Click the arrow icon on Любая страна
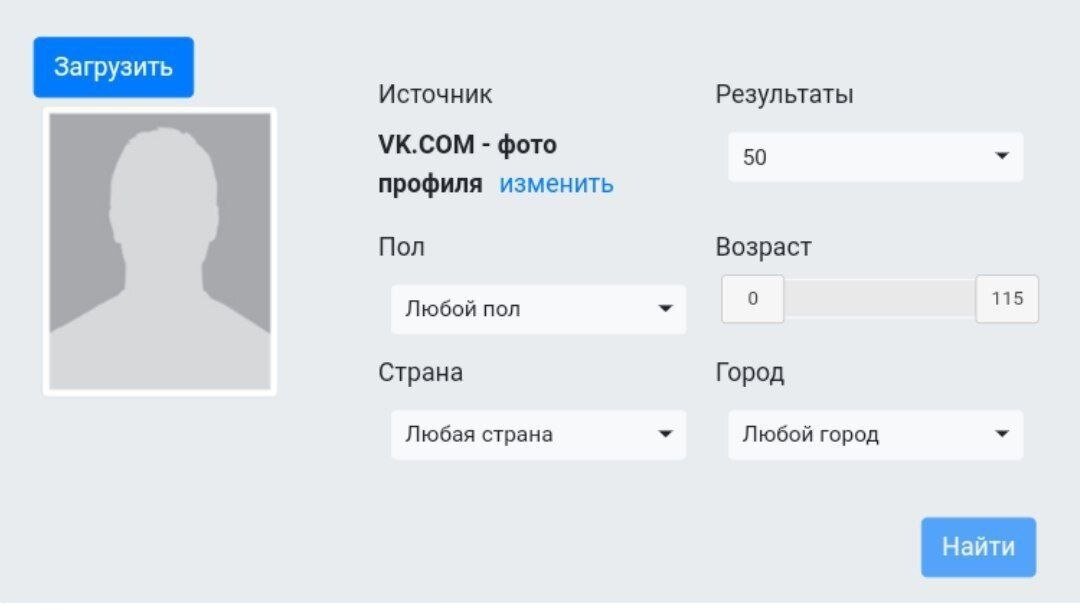This screenshot has width=1080, height=610. tap(665, 434)
